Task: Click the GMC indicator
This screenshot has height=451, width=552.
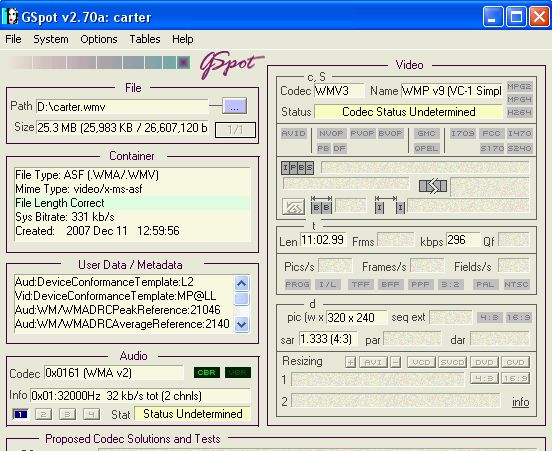Action: [x=426, y=134]
